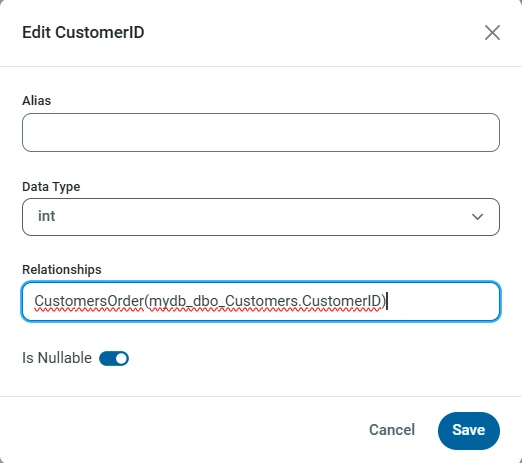Screen dimensions: 522x463
Task: Click the Data Type label
Action: [x=51, y=187]
